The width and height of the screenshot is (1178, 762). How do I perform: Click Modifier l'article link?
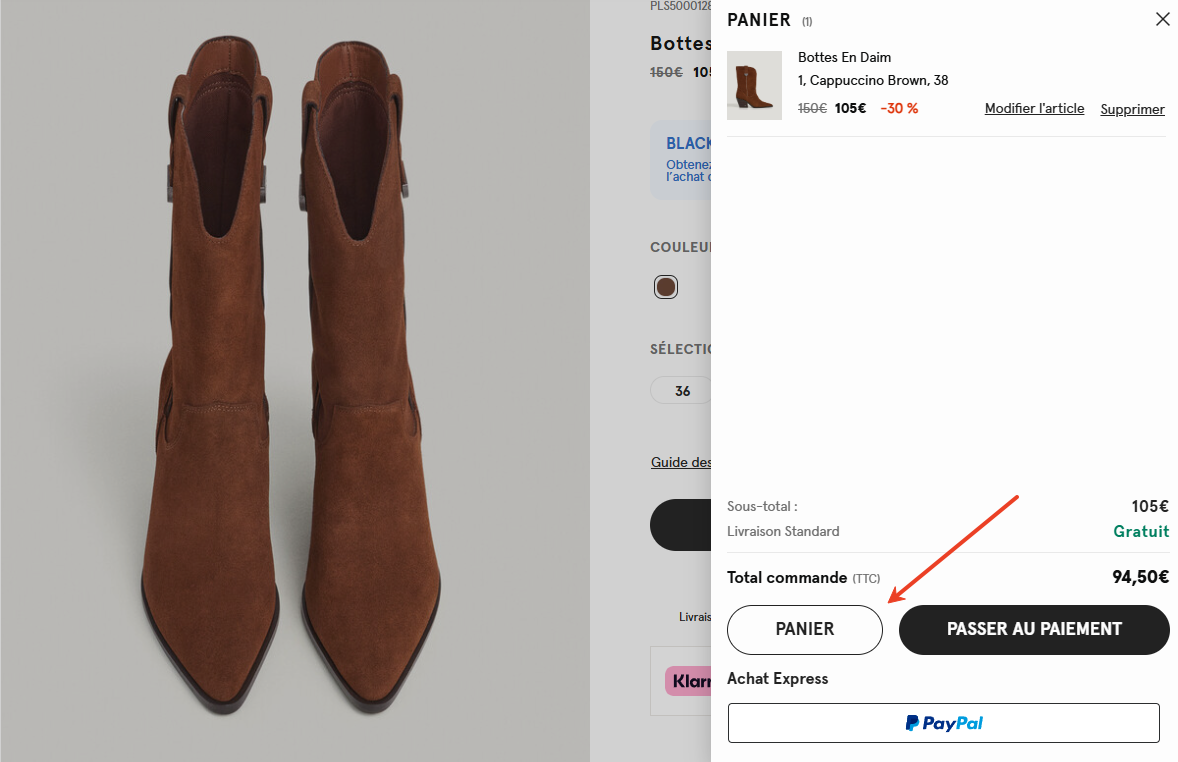pos(1034,109)
